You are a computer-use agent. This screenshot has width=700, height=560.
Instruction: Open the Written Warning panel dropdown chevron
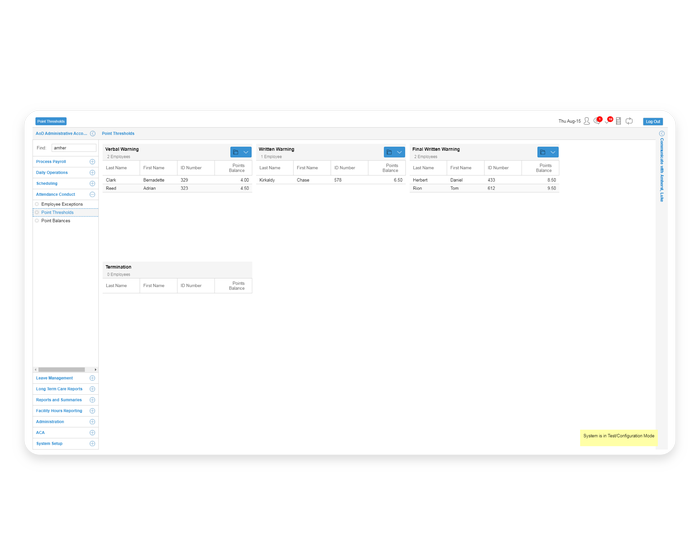tap(400, 152)
